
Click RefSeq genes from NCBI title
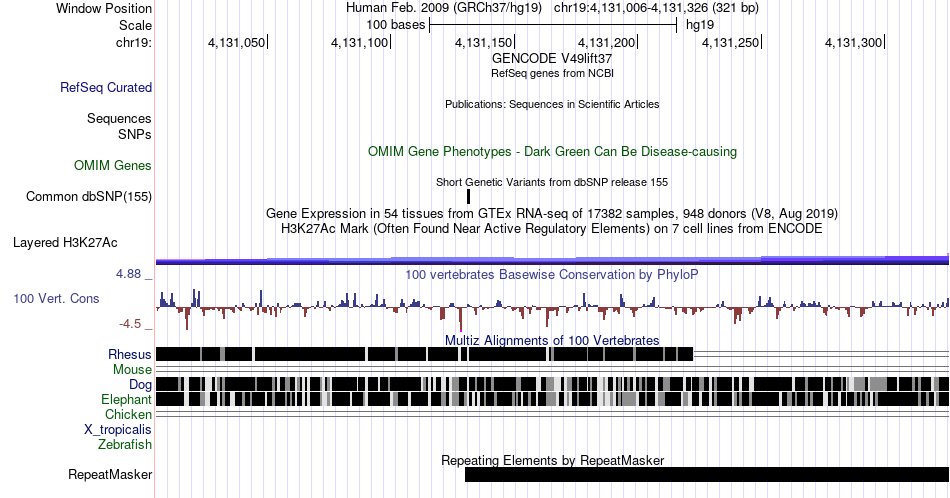coord(552,73)
